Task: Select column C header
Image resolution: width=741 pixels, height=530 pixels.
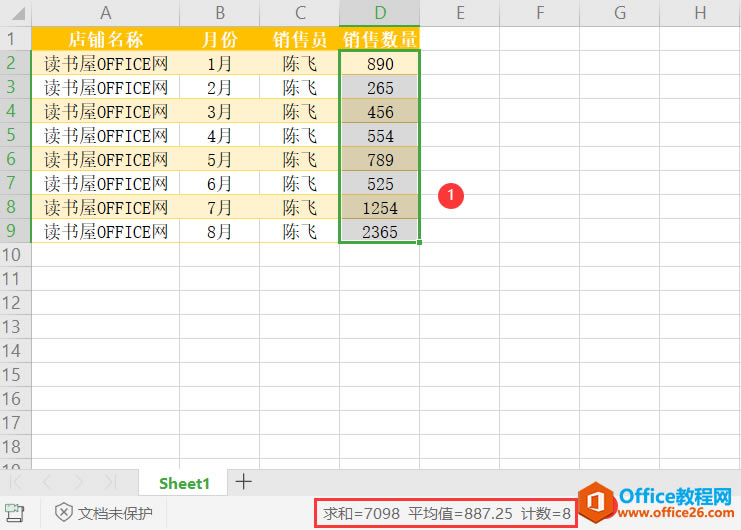Action: click(299, 13)
